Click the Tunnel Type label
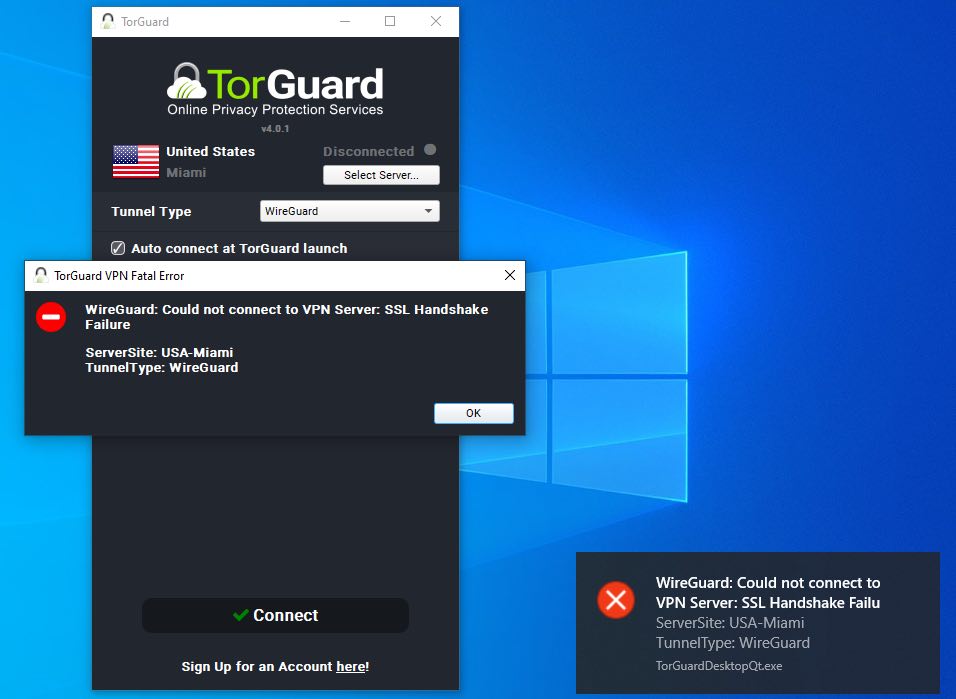The height and width of the screenshot is (699, 956). 151,212
